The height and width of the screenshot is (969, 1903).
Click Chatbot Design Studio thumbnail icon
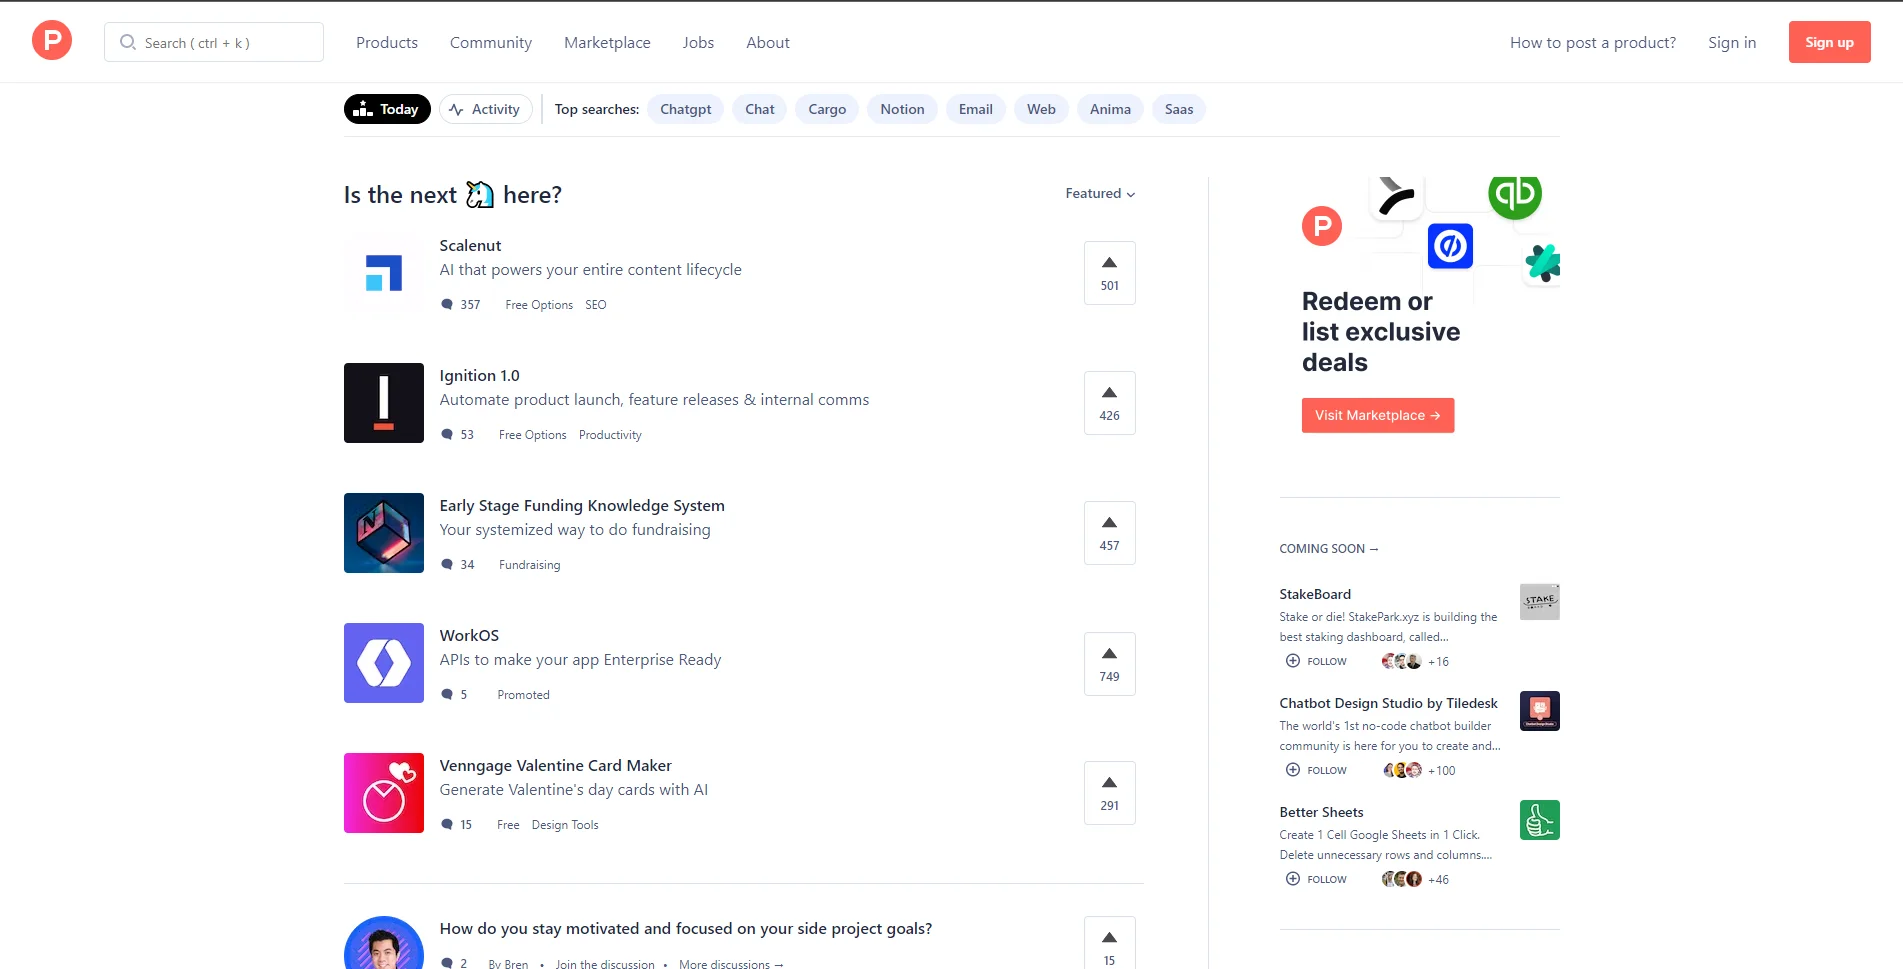tap(1539, 711)
